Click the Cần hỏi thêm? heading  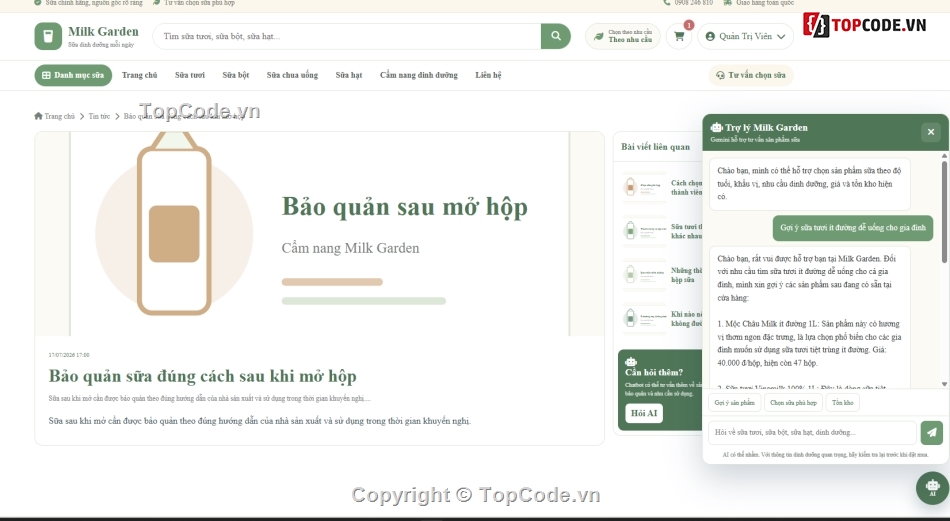click(x=654, y=373)
